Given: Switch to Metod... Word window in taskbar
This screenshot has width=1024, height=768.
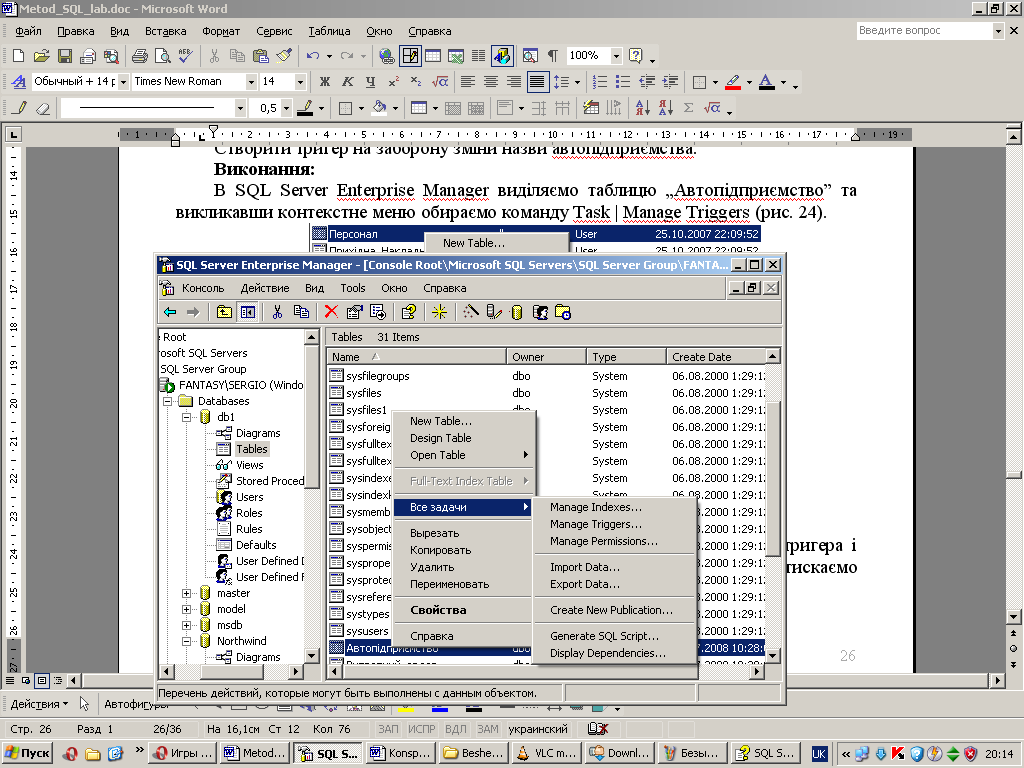Looking at the screenshot, I should click(255, 753).
